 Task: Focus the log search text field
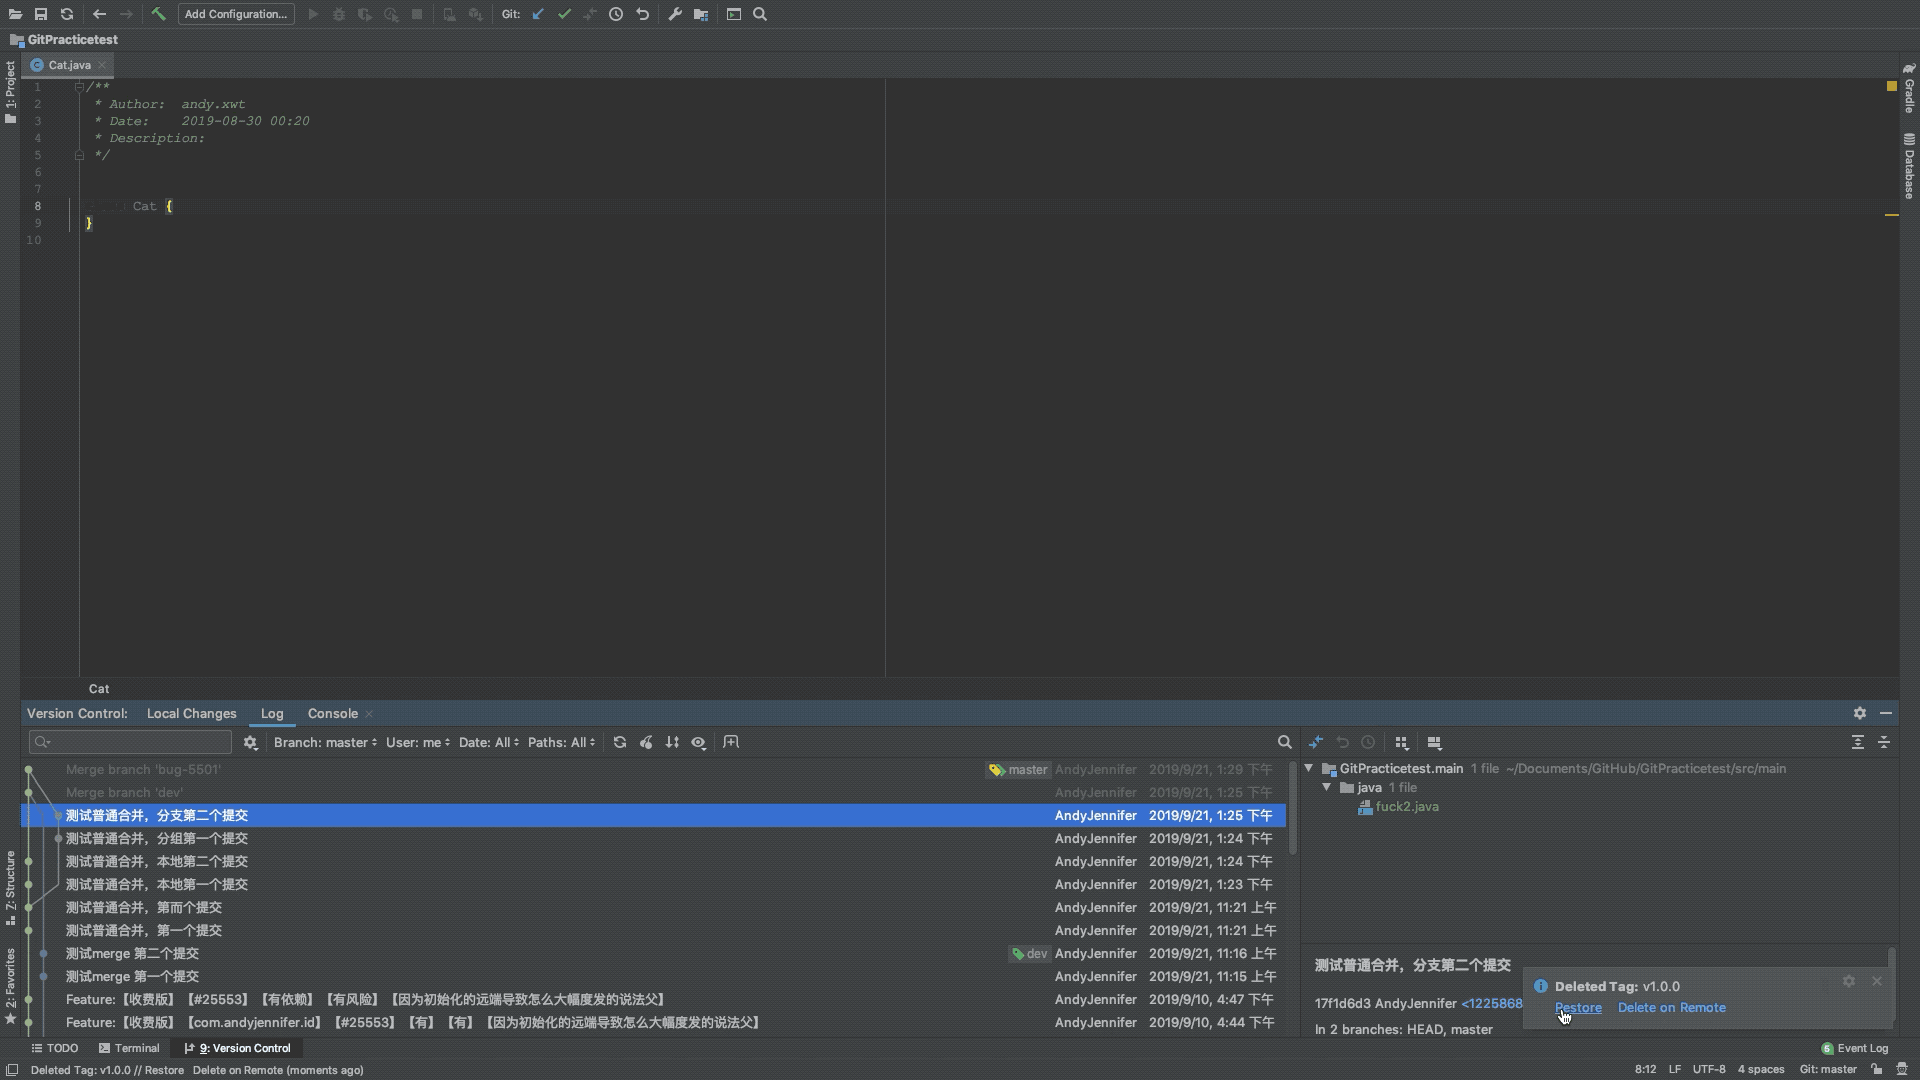pyautogui.click(x=131, y=742)
